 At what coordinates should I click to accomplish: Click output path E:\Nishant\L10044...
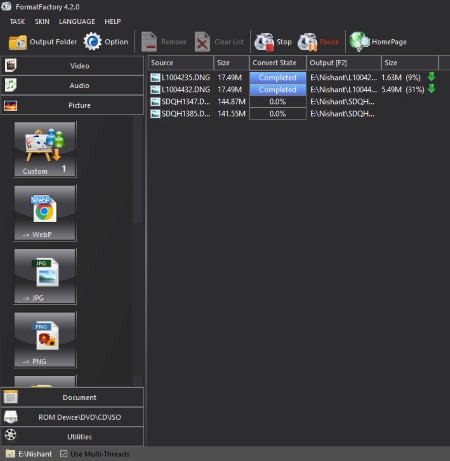[x=344, y=89]
